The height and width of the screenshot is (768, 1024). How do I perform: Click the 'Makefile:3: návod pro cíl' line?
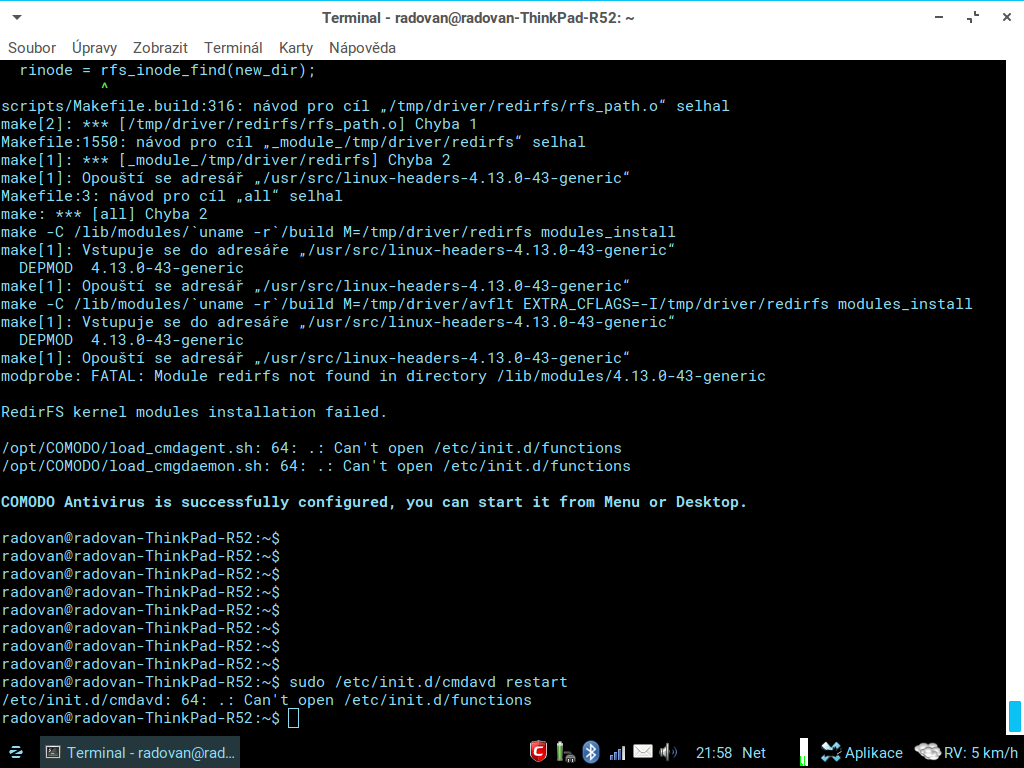coord(172,196)
